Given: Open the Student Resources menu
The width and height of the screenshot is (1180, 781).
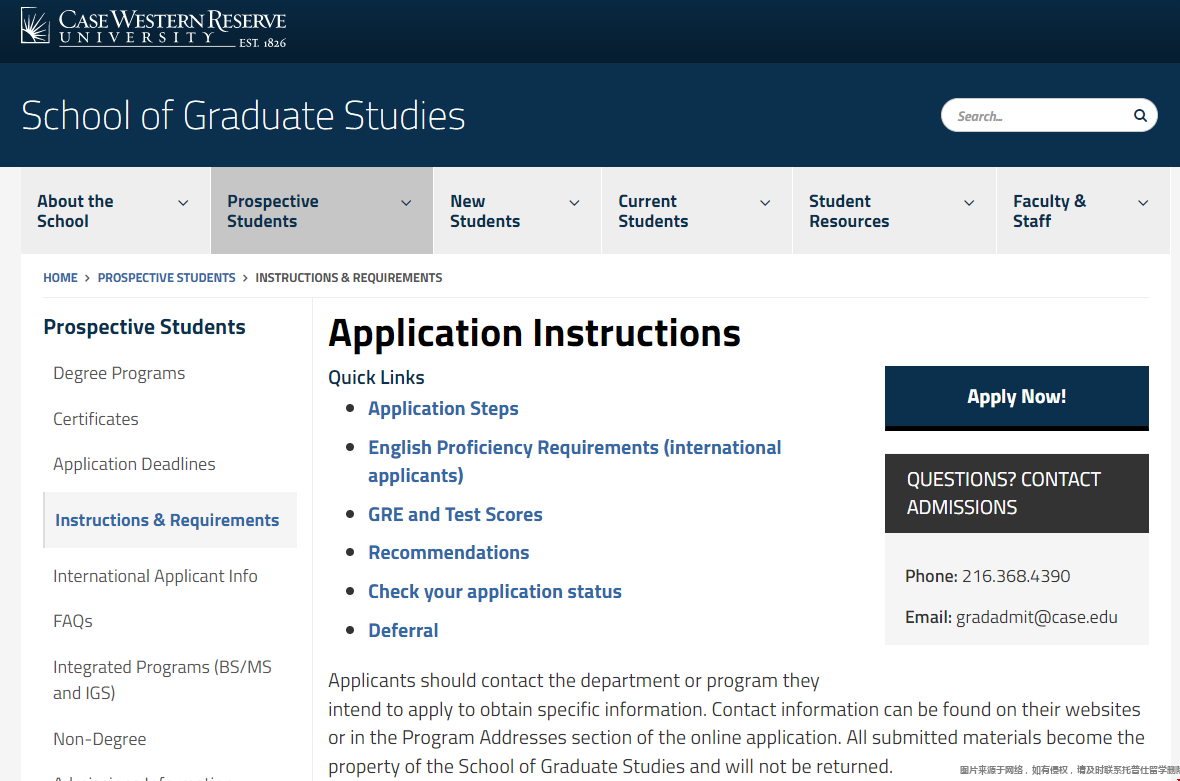Looking at the screenshot, I should point(895,211).
